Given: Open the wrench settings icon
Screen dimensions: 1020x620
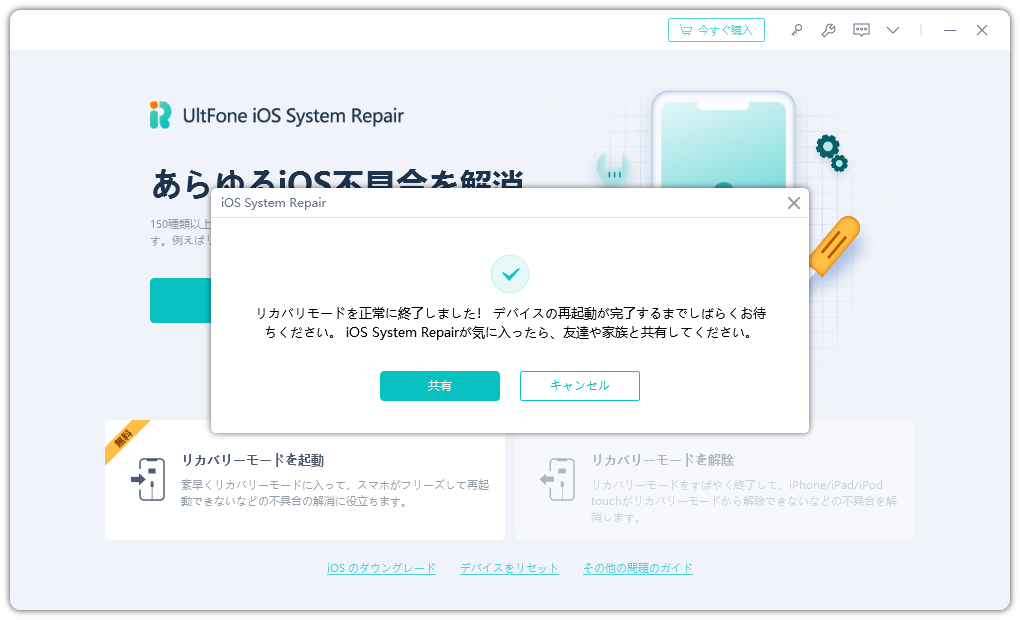Looking at the screenshot, I should [x=828, y=30].
